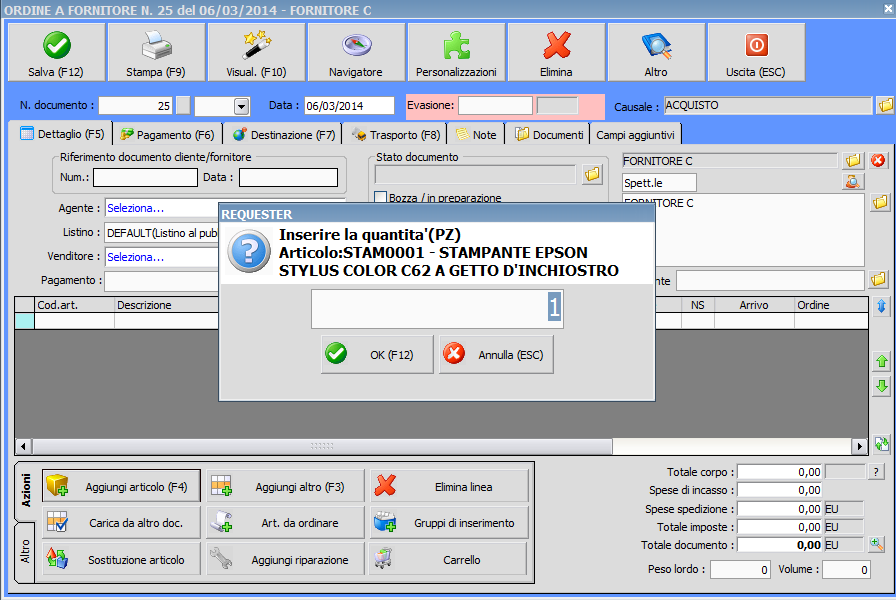Click Sostituzione articolo button

tap(122, 559)
